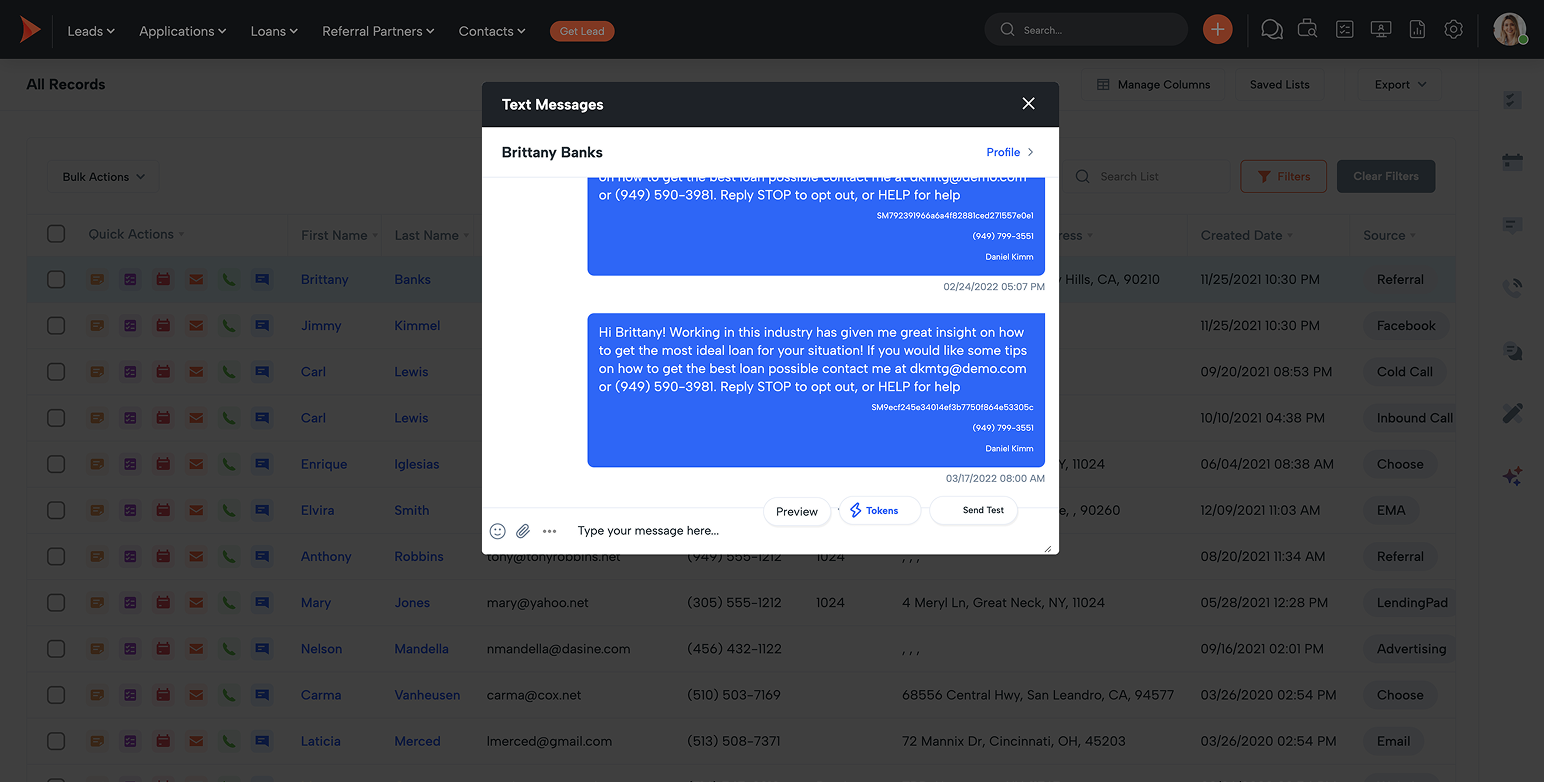Screen dimensions: 1544x782
Task: Click the phone icon in Laticia Merced row
Action: point(229,741)
